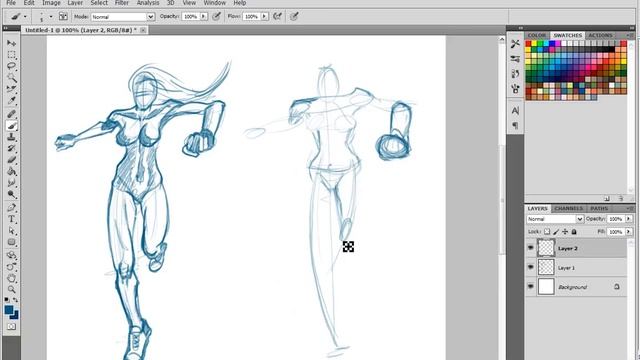Hide Layer 2 visibility eye
The image size is (640, 360).
[x=530, y=248]
